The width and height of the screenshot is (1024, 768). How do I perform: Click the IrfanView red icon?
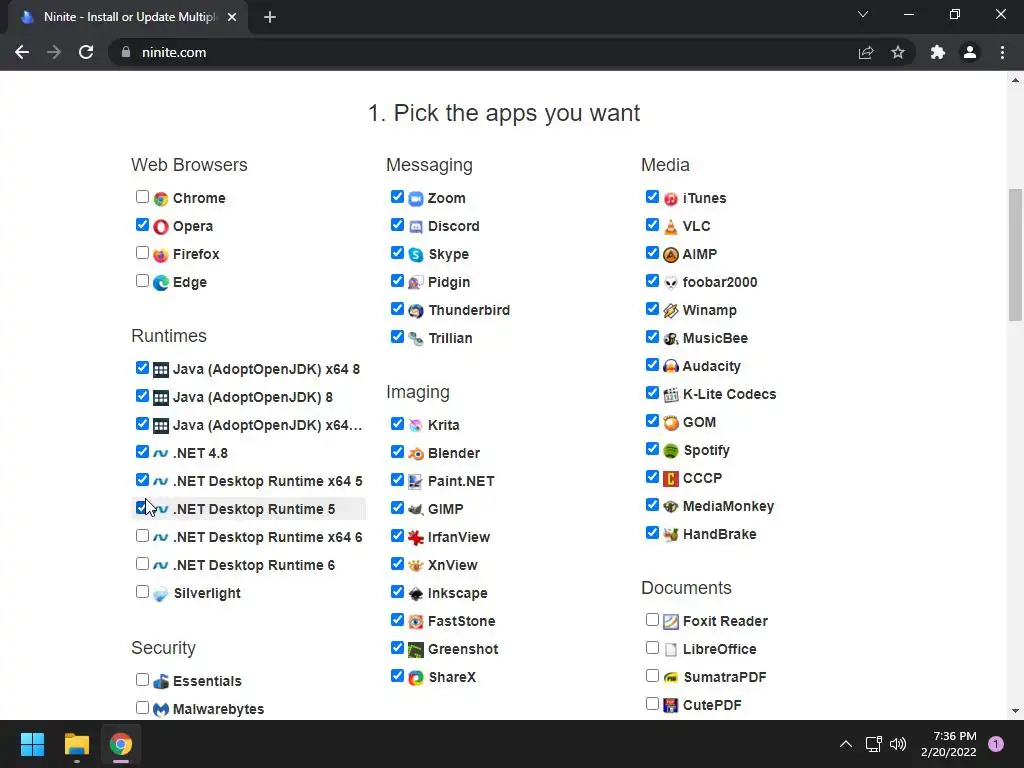coord(415,537)
